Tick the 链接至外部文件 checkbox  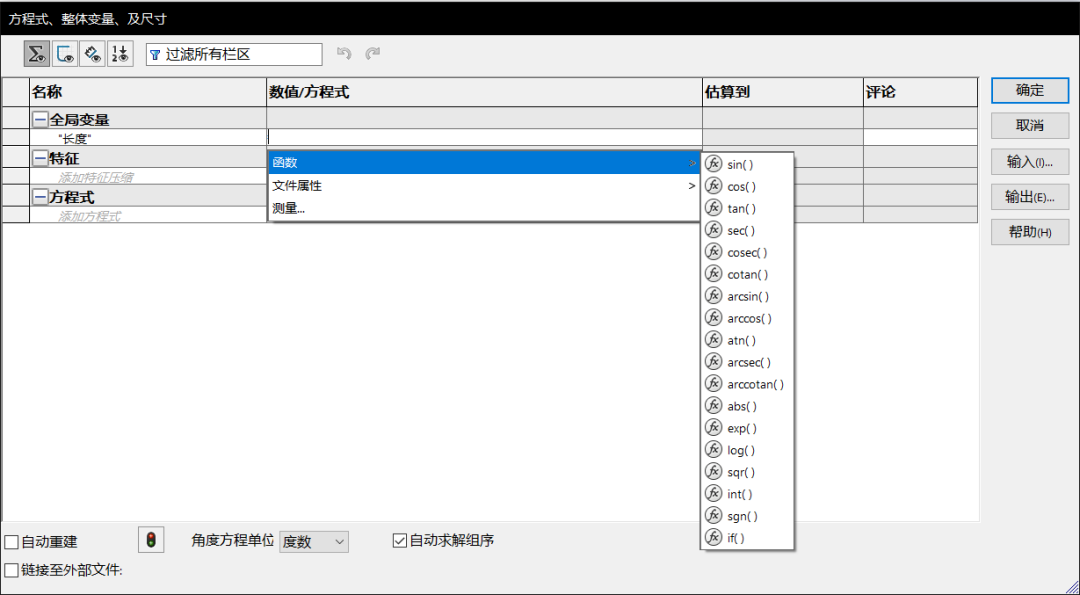coord(12,570)
